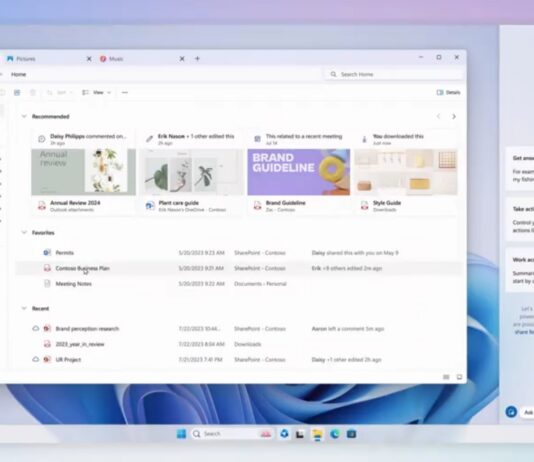Click Word icon beside Plant care guide

[150, 206]
